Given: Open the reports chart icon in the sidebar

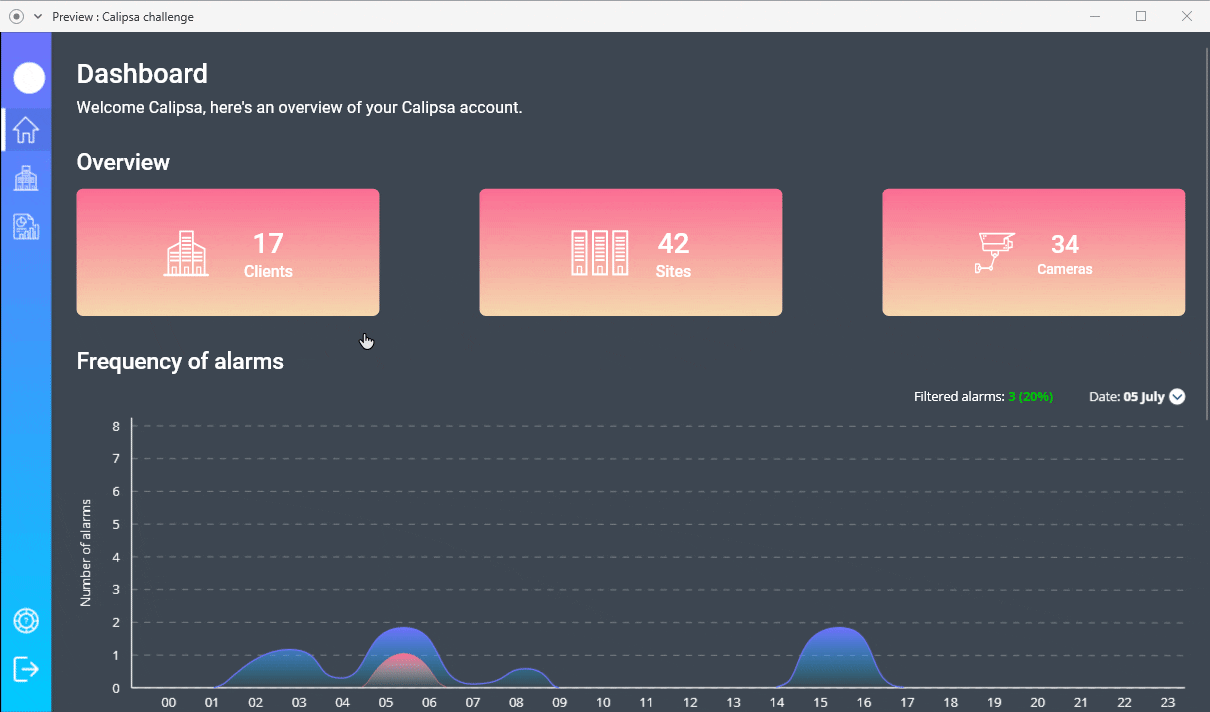Looking at the screenshot, I should (26, 226).
